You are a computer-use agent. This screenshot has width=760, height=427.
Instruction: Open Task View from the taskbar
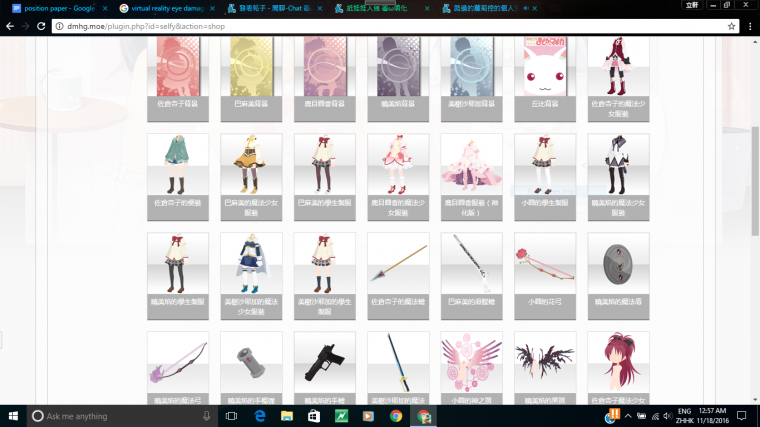[232, 416]
